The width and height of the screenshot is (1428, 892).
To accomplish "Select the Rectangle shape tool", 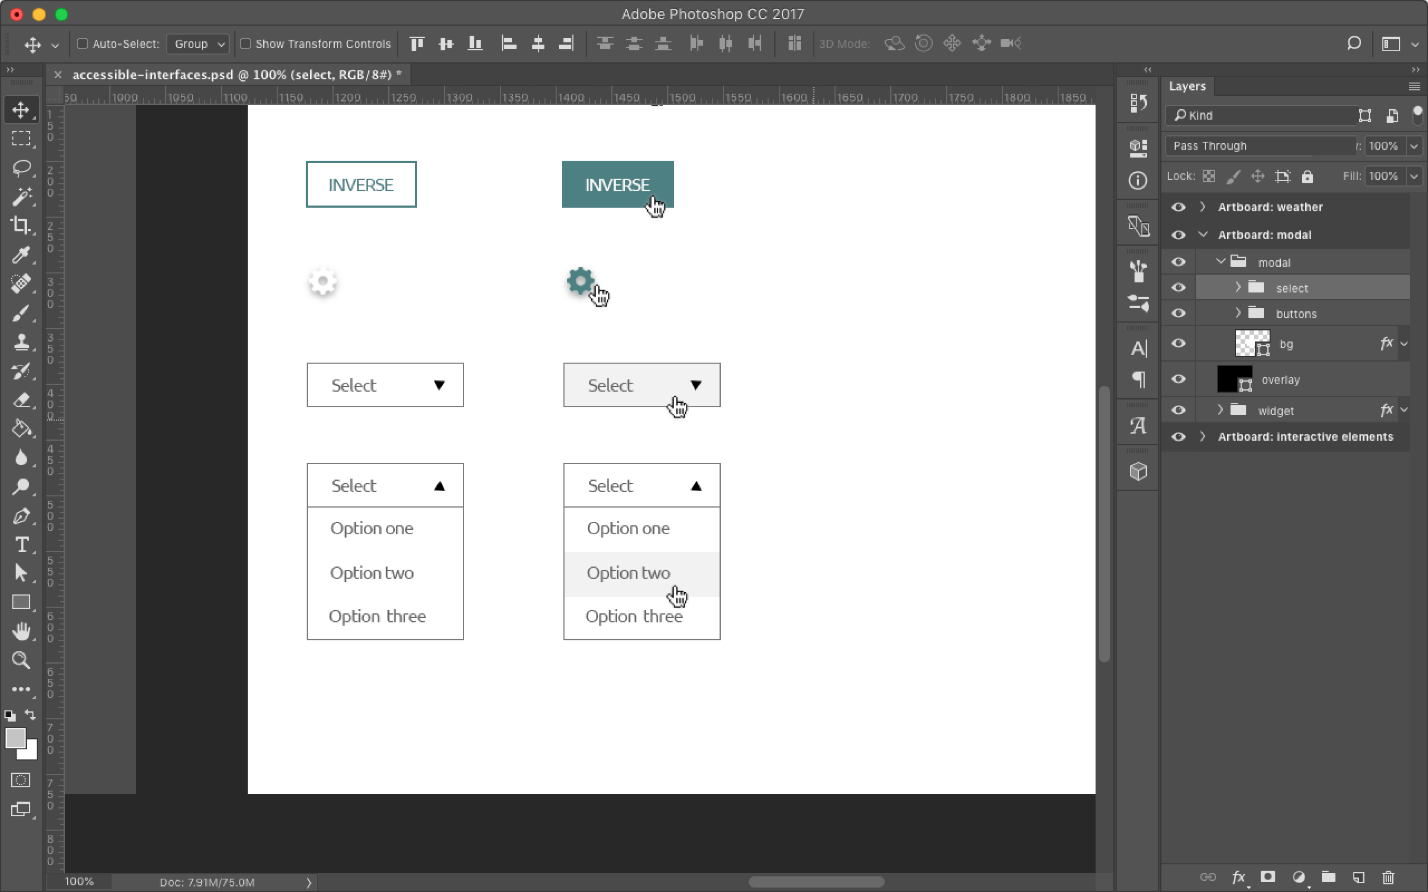I will [21, 602].
